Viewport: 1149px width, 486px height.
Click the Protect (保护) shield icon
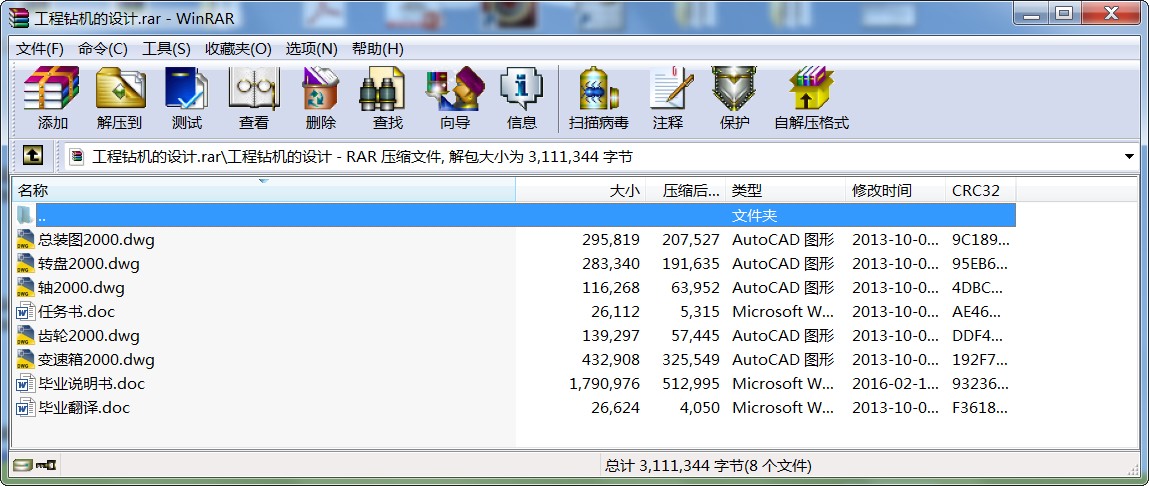point(734,88)
